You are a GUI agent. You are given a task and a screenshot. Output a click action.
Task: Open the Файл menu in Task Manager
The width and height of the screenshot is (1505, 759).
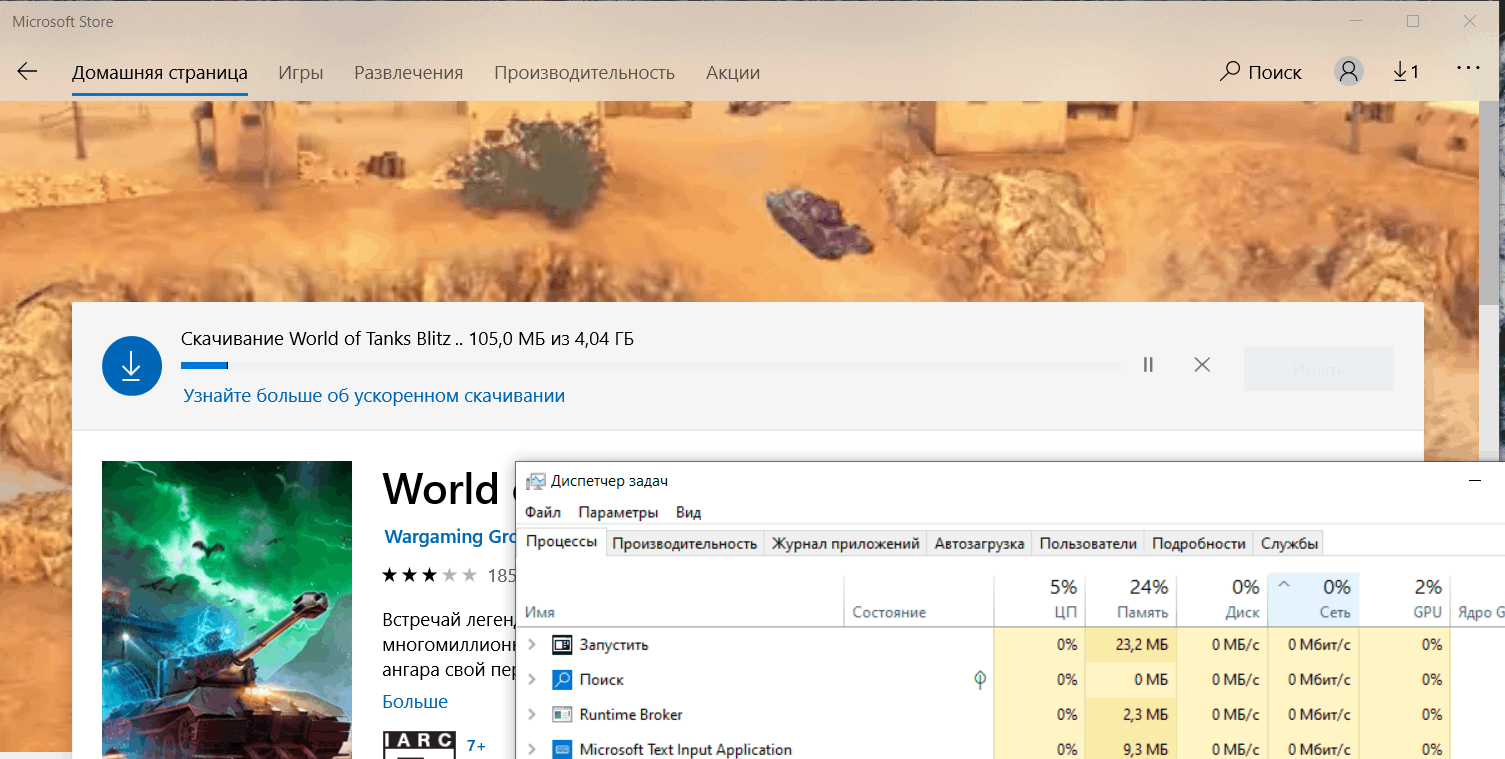click(x=543, y=512)
